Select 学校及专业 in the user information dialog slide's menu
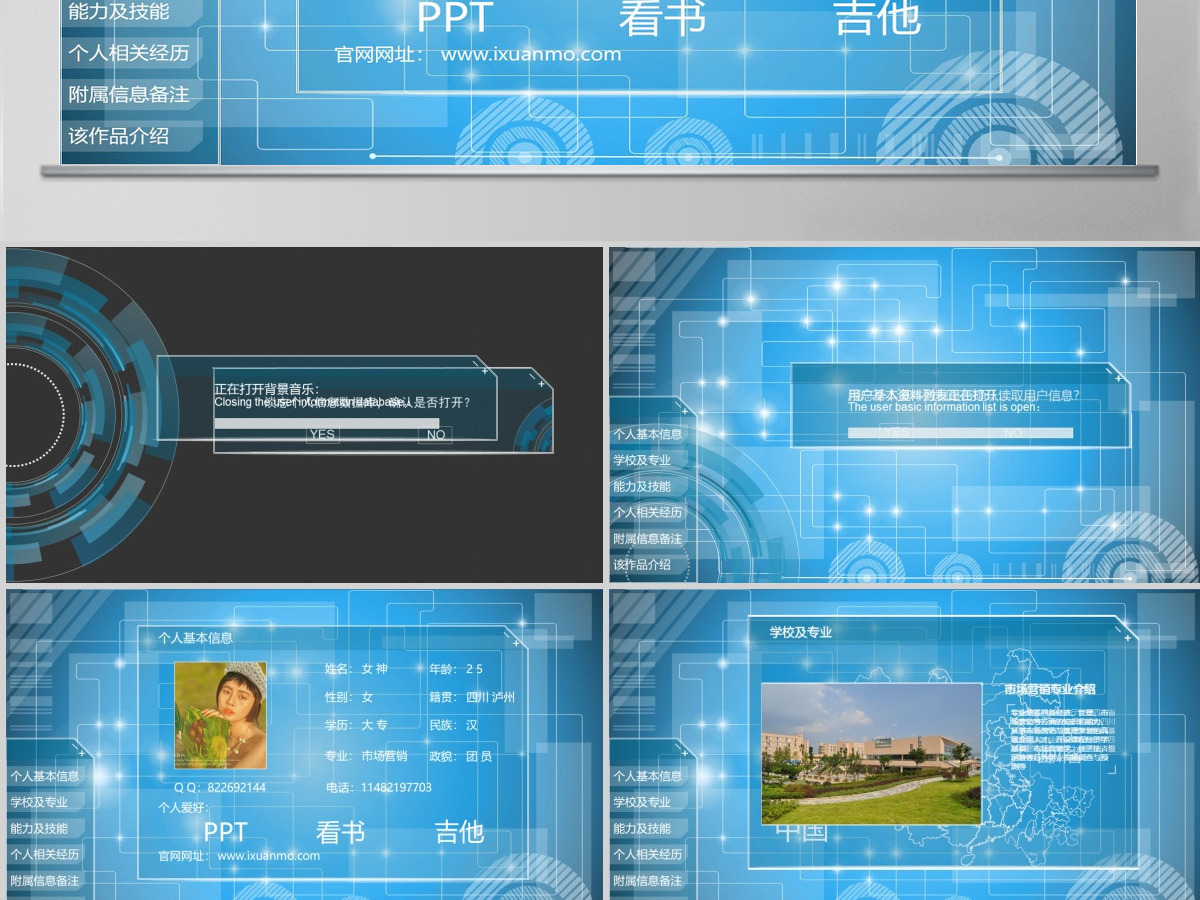This screenshot has width=1200, height=900. coord(642,460)
